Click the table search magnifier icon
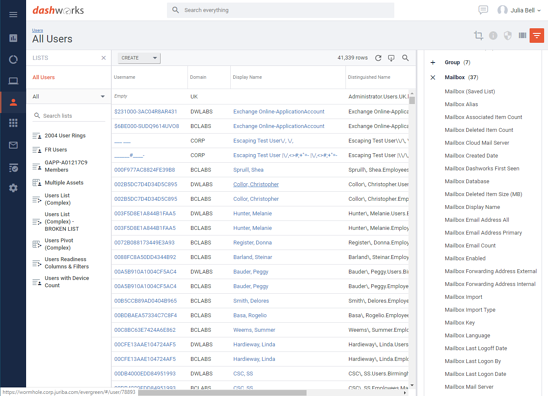 click(405, 58)
